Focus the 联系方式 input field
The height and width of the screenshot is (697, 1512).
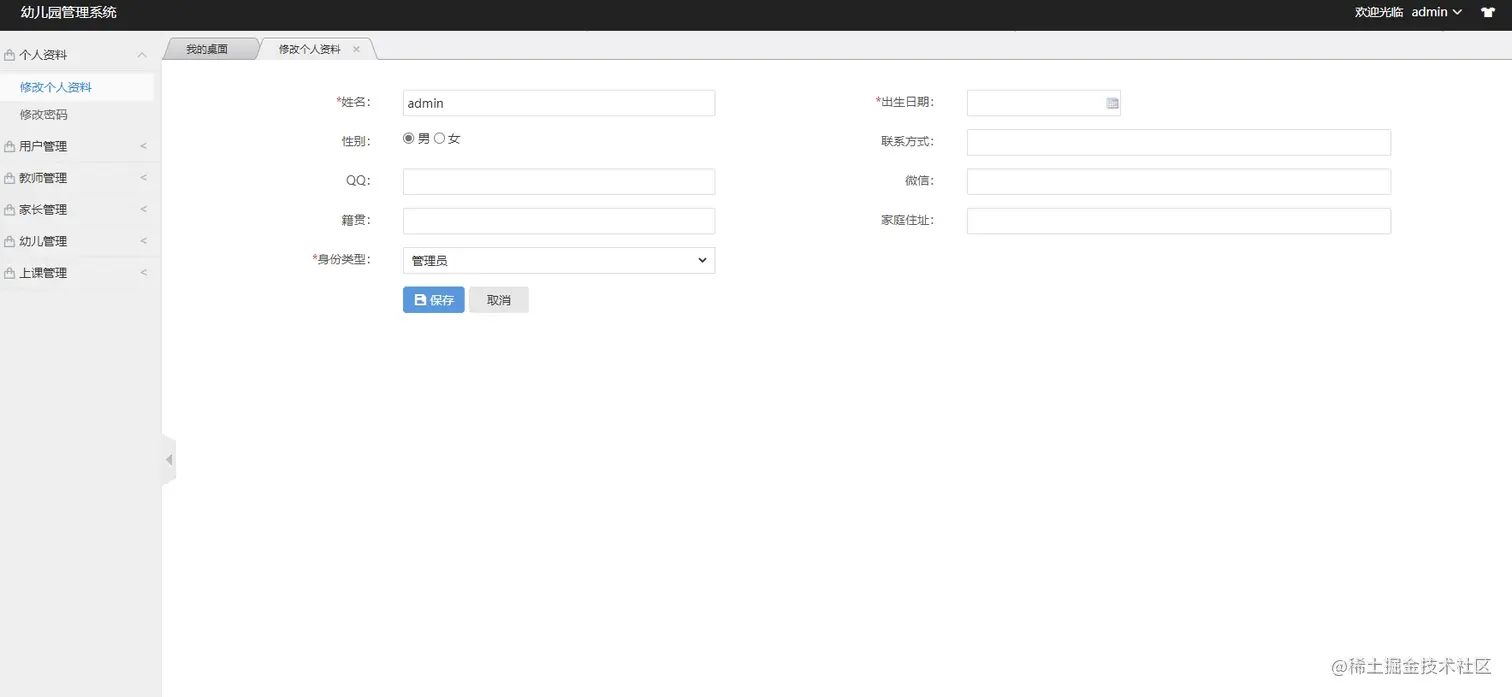point(1179,142)
